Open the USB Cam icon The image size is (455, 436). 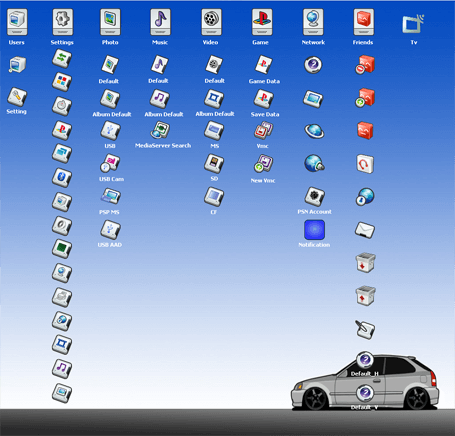(110, 163)
